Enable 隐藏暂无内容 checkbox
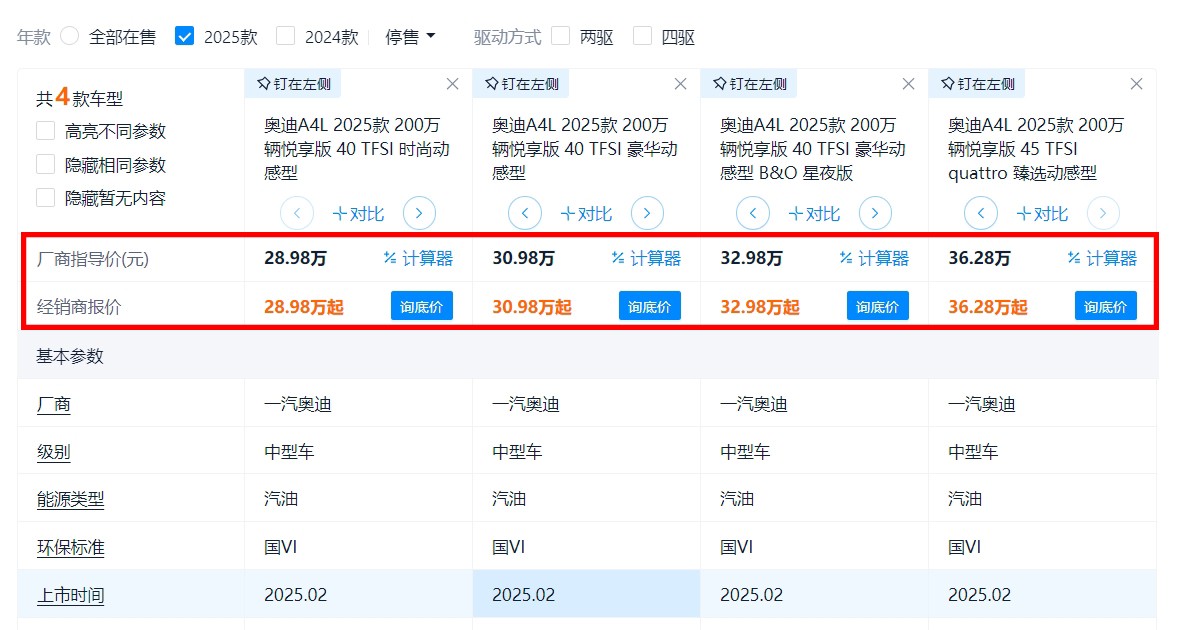 pyautogui.click(x=46, y=197)
